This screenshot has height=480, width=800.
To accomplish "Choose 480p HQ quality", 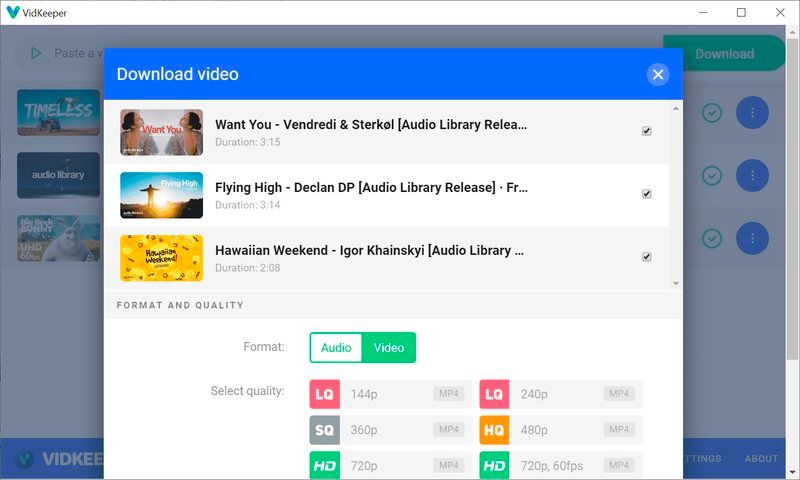I will 561,430.
